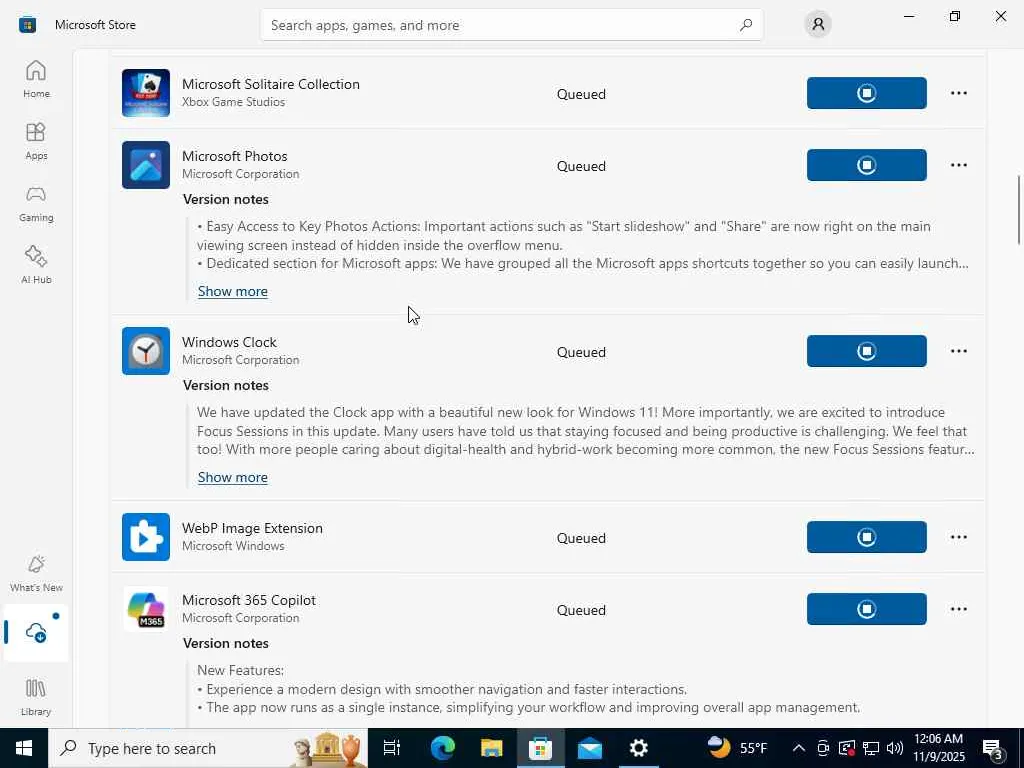1024x768 pixels.
Task: Open the AI Hub section
Action: pyautogui.click(x=36, y=265)
